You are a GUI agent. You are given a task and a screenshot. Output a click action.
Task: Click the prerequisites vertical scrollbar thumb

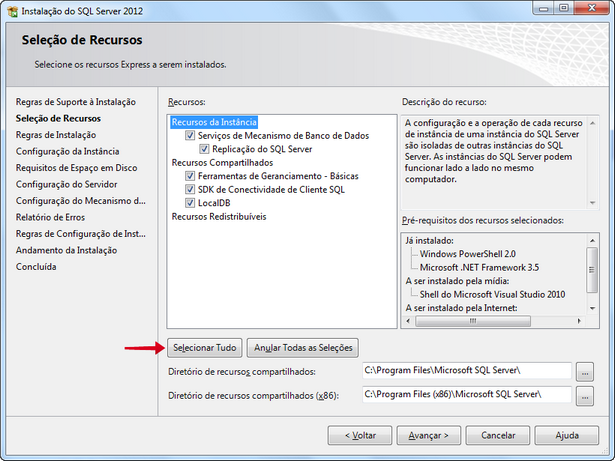pos(592,270)
